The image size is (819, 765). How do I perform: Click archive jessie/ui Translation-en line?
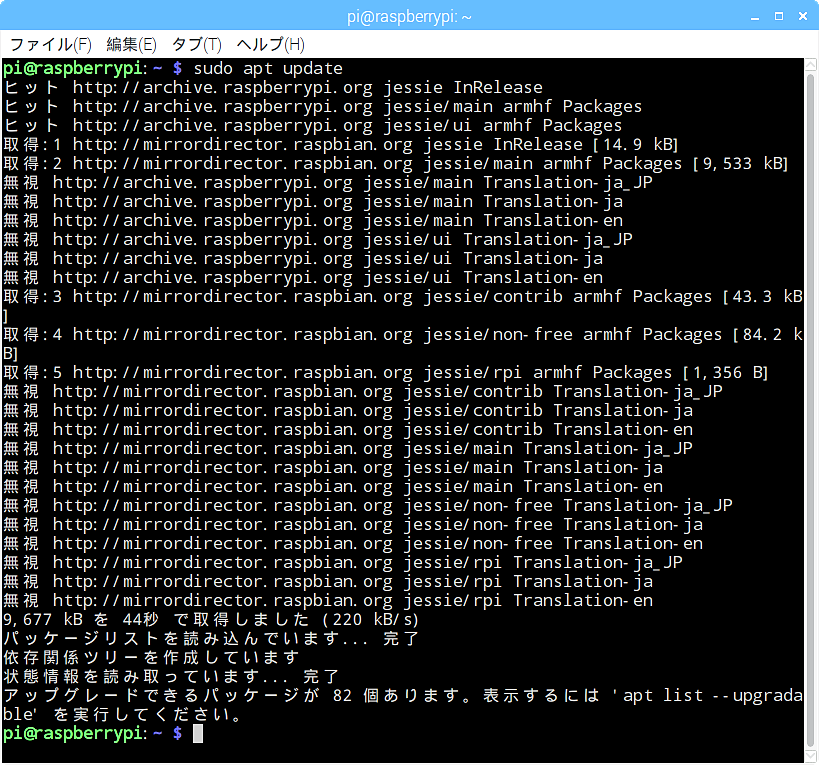303,277
